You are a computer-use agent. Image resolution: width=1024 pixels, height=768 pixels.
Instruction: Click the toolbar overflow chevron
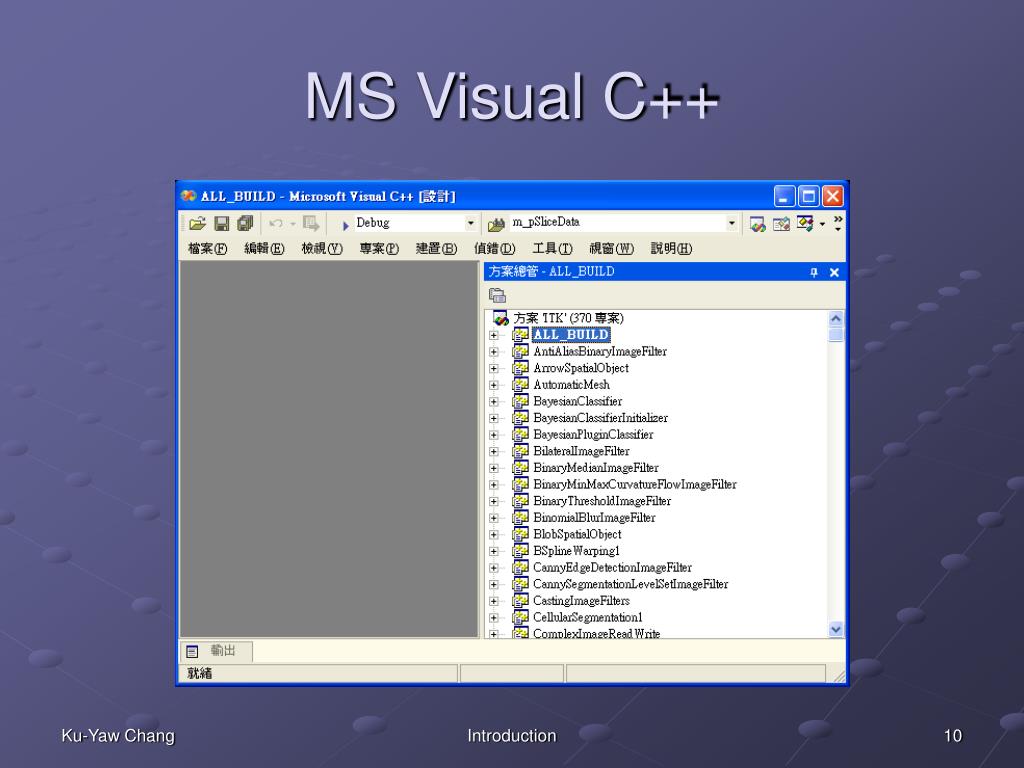839,223
